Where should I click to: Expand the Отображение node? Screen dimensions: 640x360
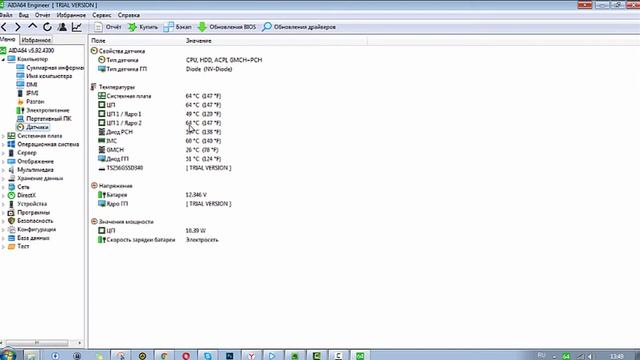click(3, 162)
